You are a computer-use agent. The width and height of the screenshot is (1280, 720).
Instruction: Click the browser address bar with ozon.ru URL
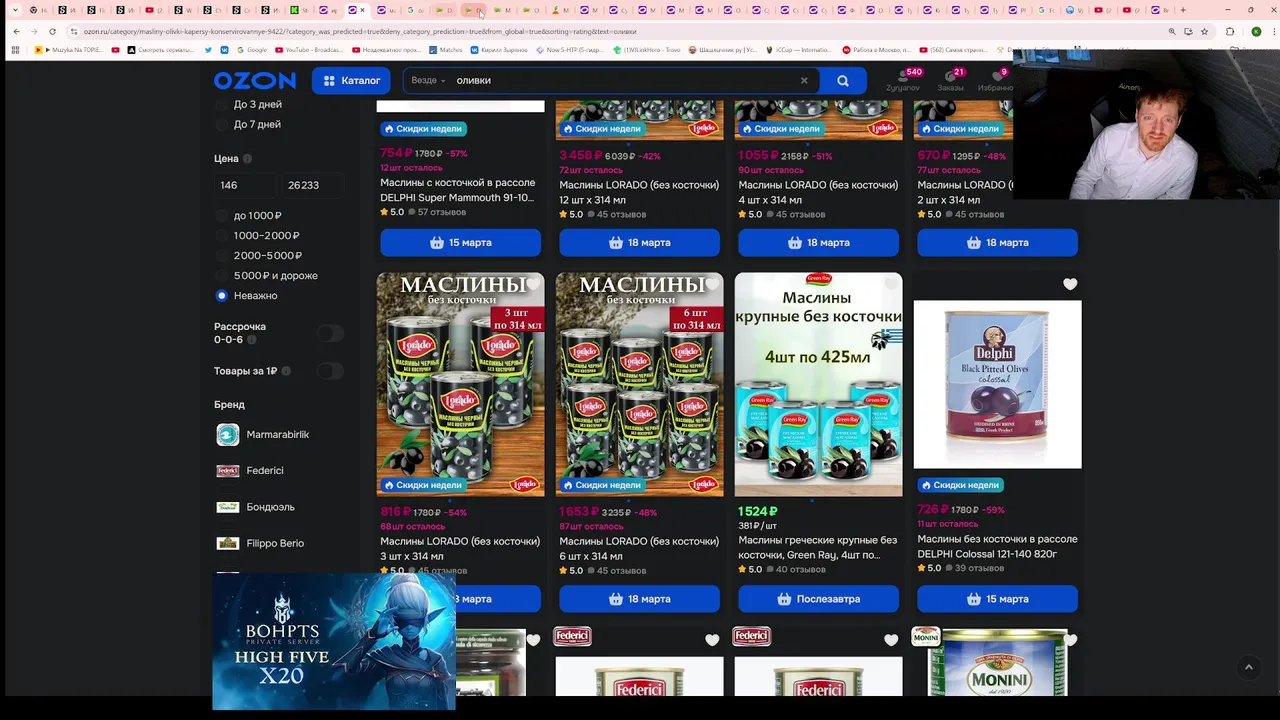[x=620, y=31]
